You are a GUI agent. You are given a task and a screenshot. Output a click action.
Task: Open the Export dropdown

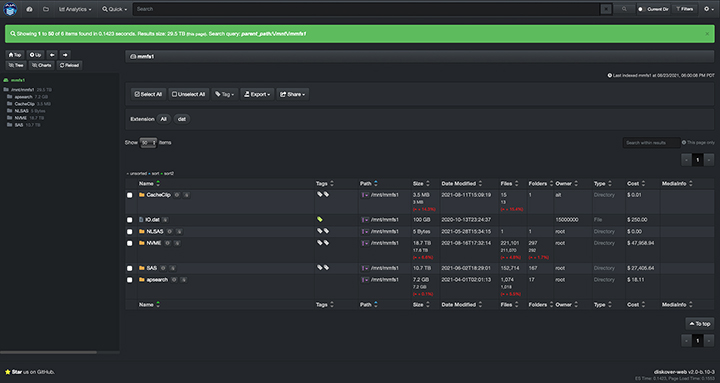[x=257, y=94]
